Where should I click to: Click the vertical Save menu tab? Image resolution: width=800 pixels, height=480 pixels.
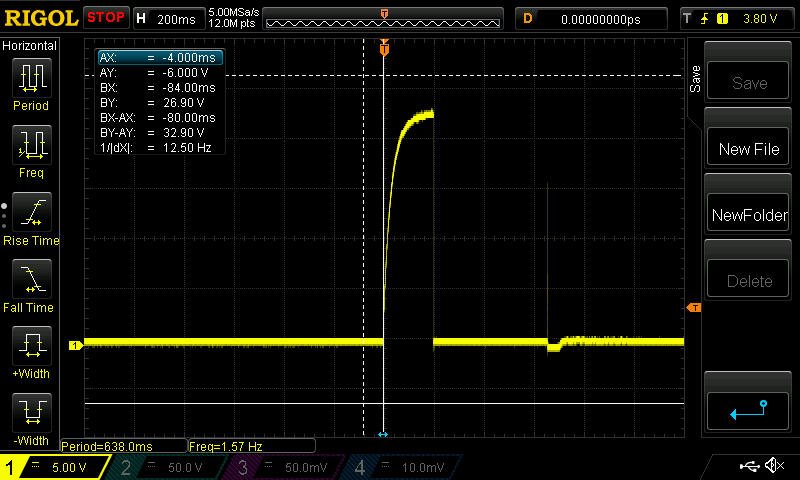point(695,80)
